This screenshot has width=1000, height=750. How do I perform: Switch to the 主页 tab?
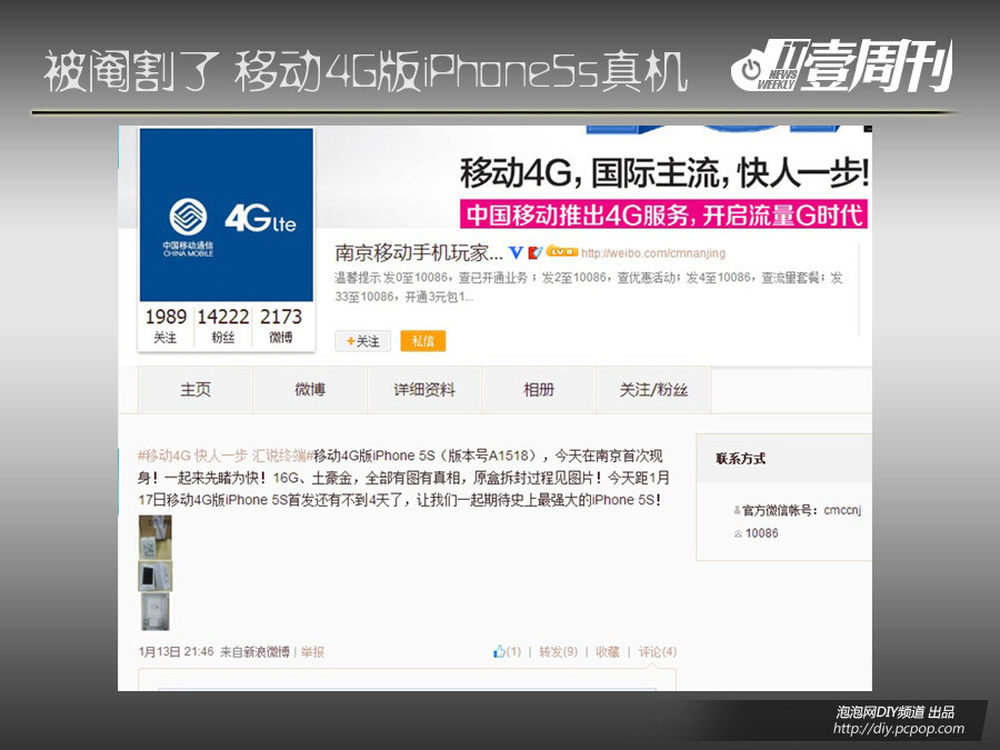pos(195,390)
